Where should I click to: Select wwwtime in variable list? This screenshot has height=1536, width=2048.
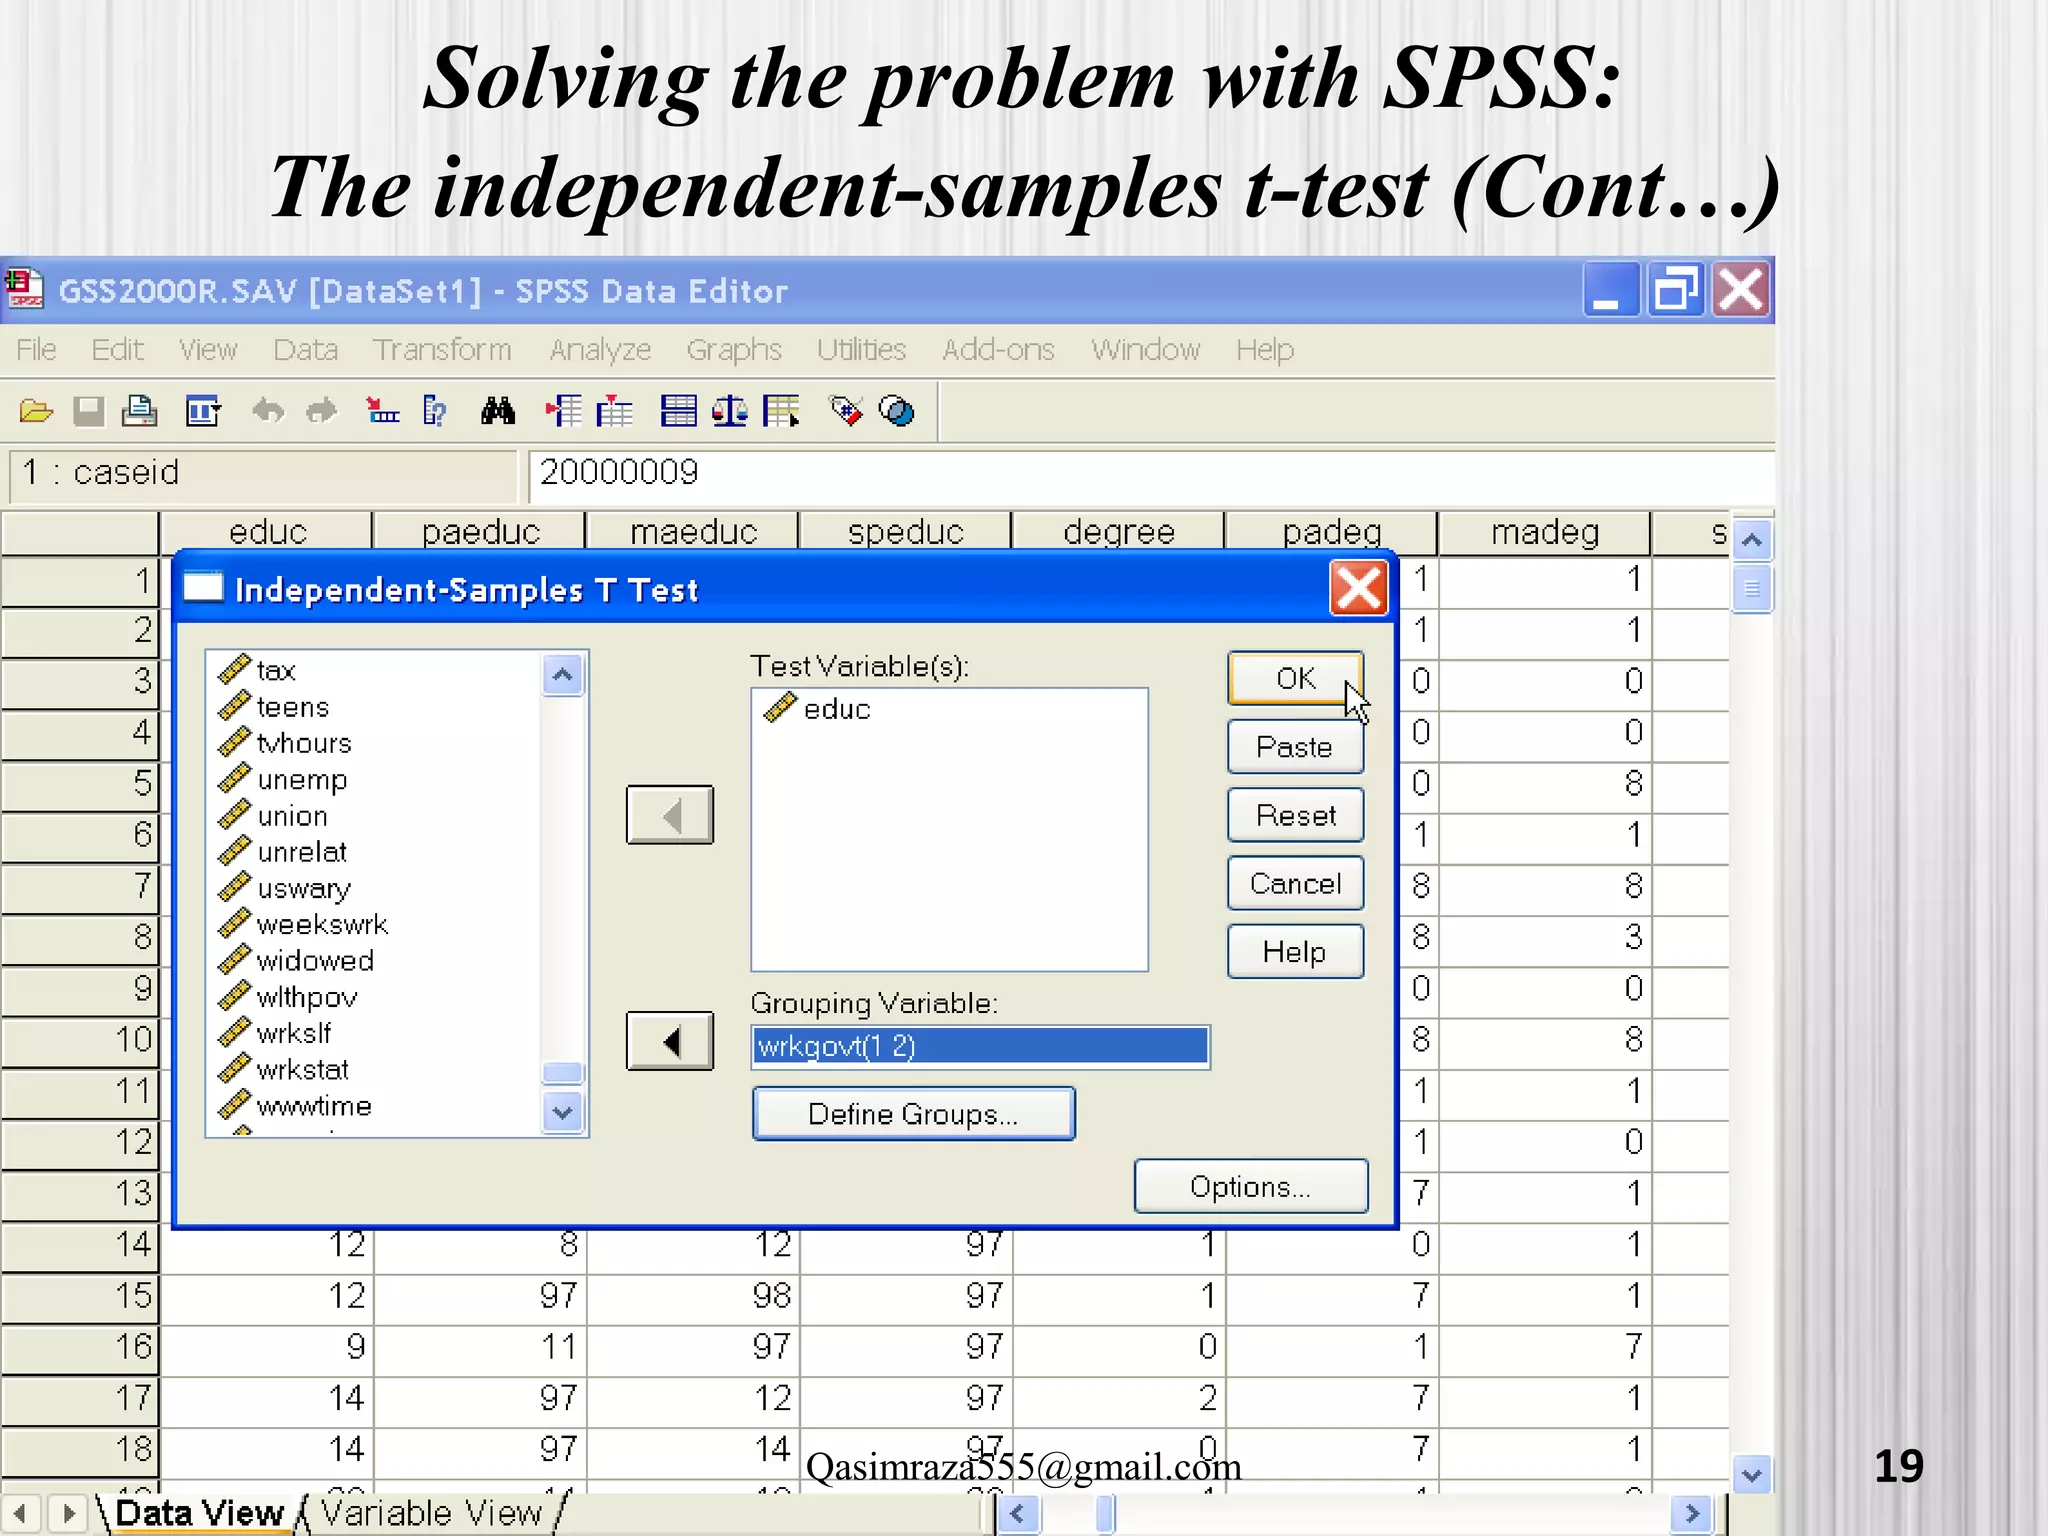click(314, 1105)
